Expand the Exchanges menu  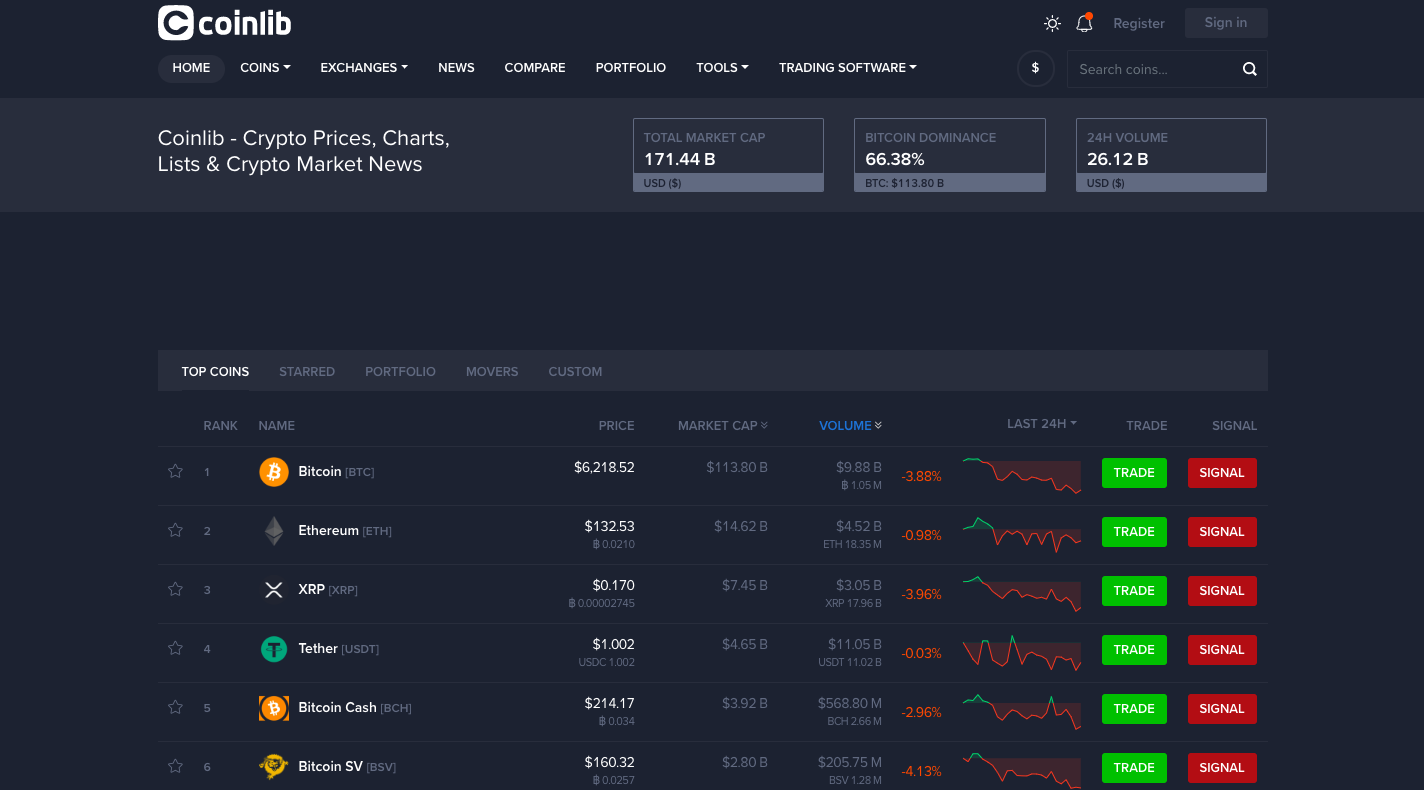(x=364, y=68)
